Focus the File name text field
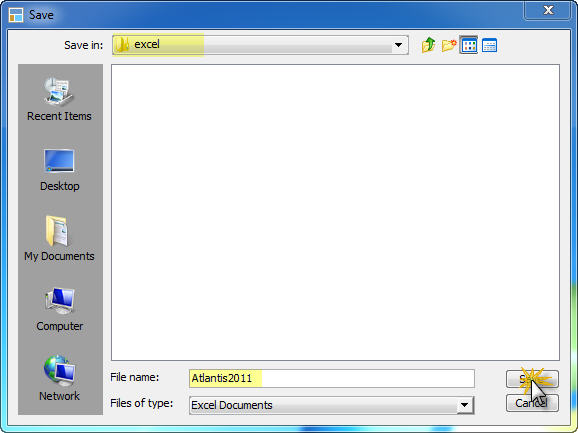The width and height of the screenshot is (578, 433). click(x=332, y=378)
